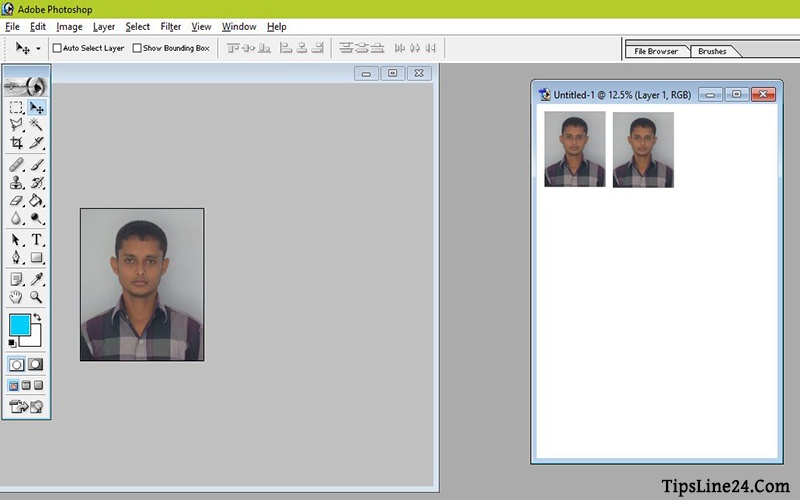The height and width of the screenshot is (500, 800).
Task: Select the Rectangular Marquee tool
Action: click(x=16, y=107)
